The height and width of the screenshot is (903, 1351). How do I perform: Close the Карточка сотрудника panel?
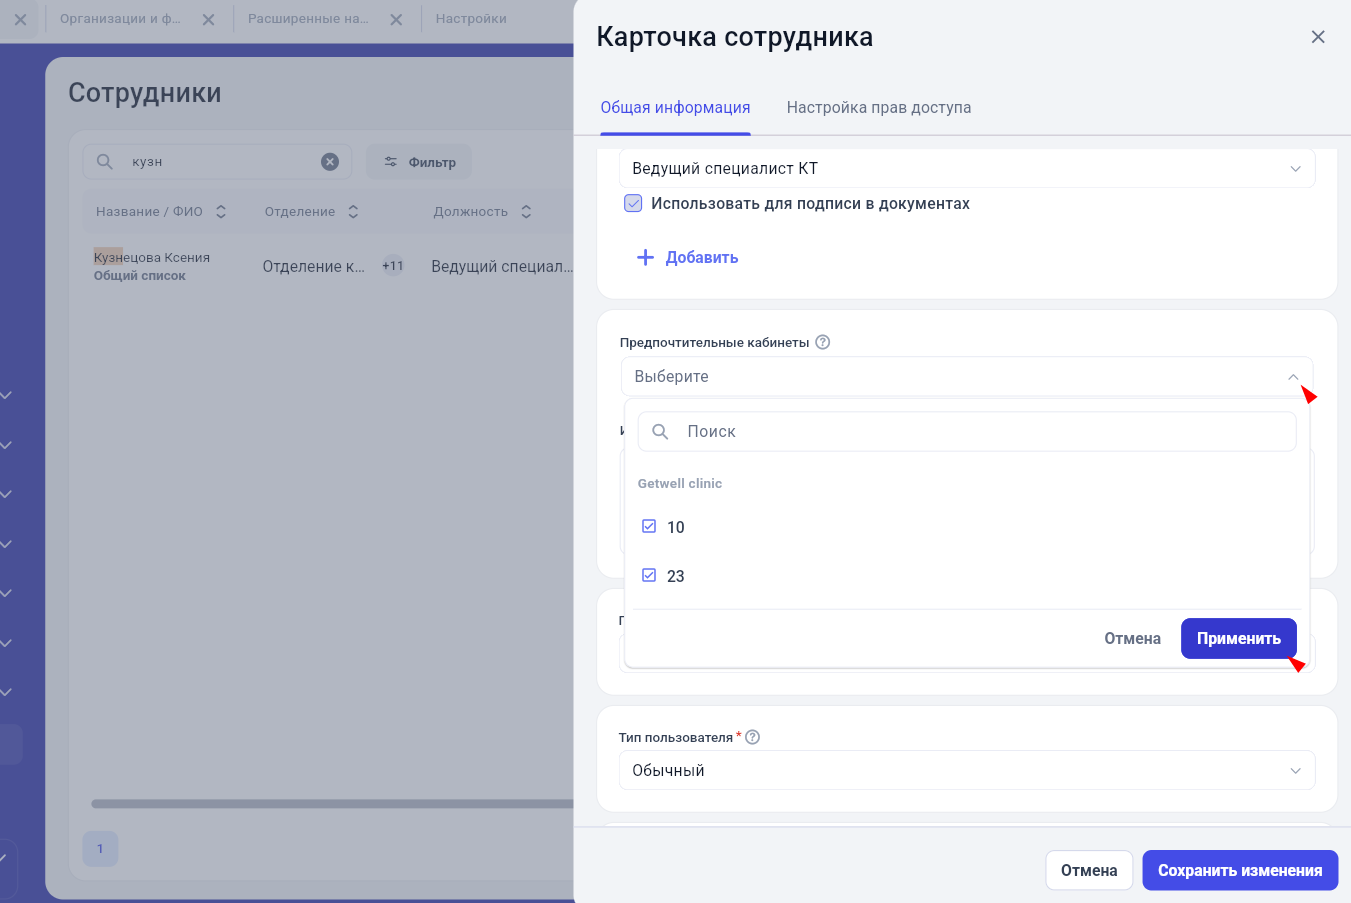[1318, 37]
